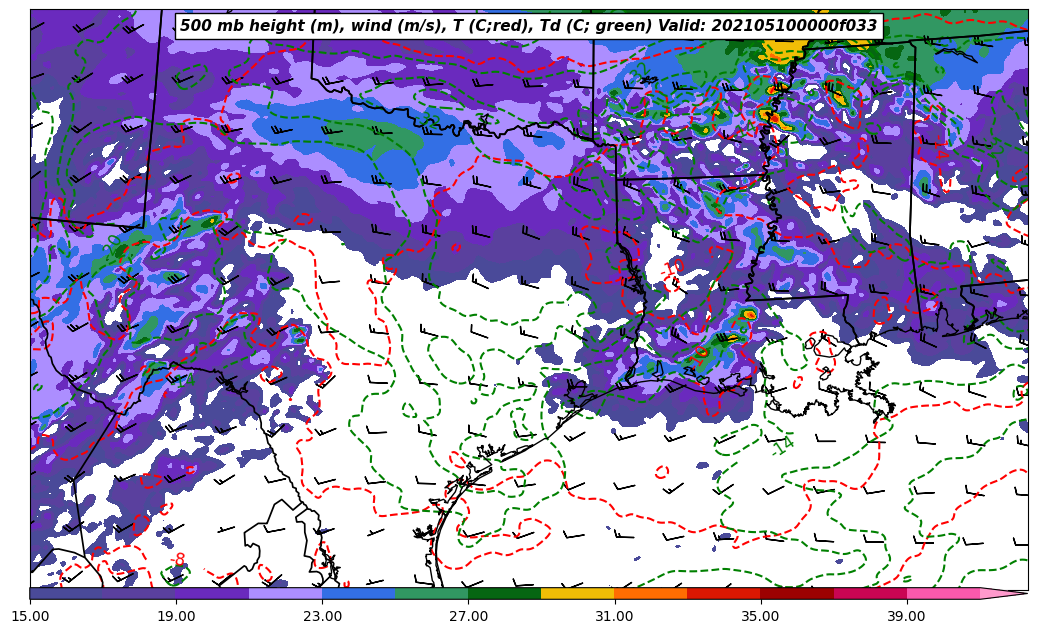Image resolution: width=1037 pixels, height=633 pixels.
Task: Click the 15.00 colorbar tick label
Action: [30, 616]
